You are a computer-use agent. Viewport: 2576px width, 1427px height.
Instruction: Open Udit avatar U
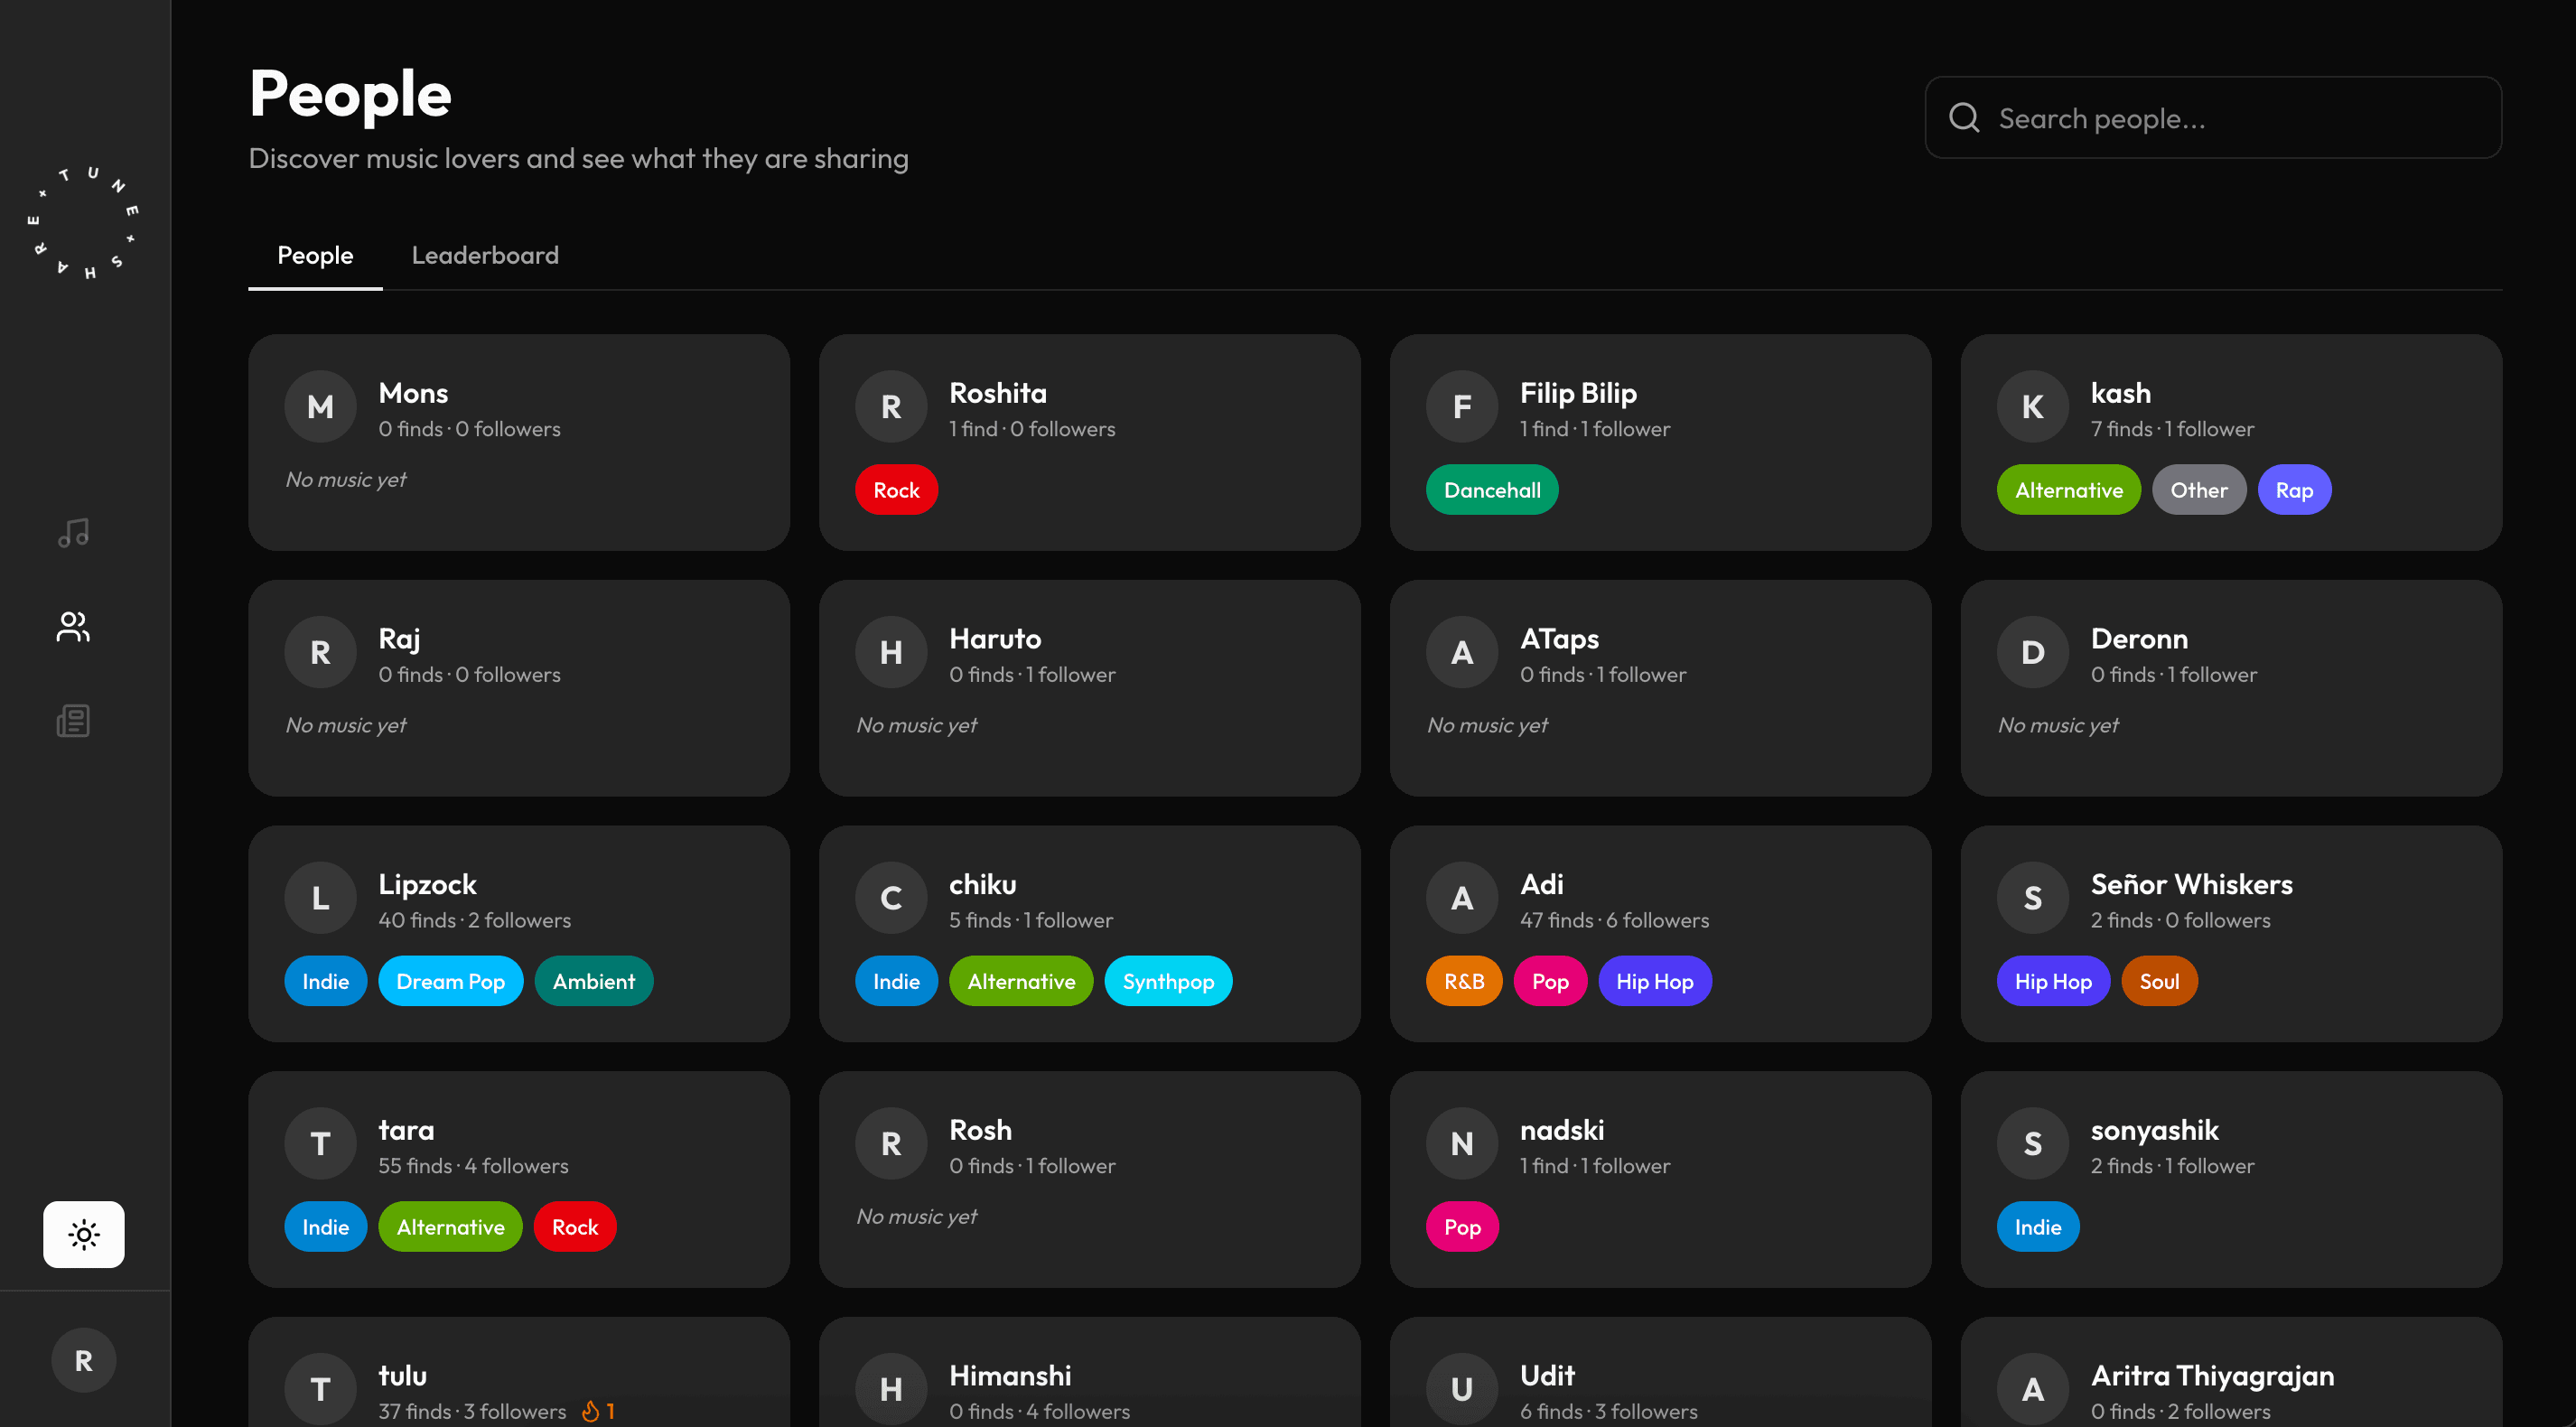1462,1389
